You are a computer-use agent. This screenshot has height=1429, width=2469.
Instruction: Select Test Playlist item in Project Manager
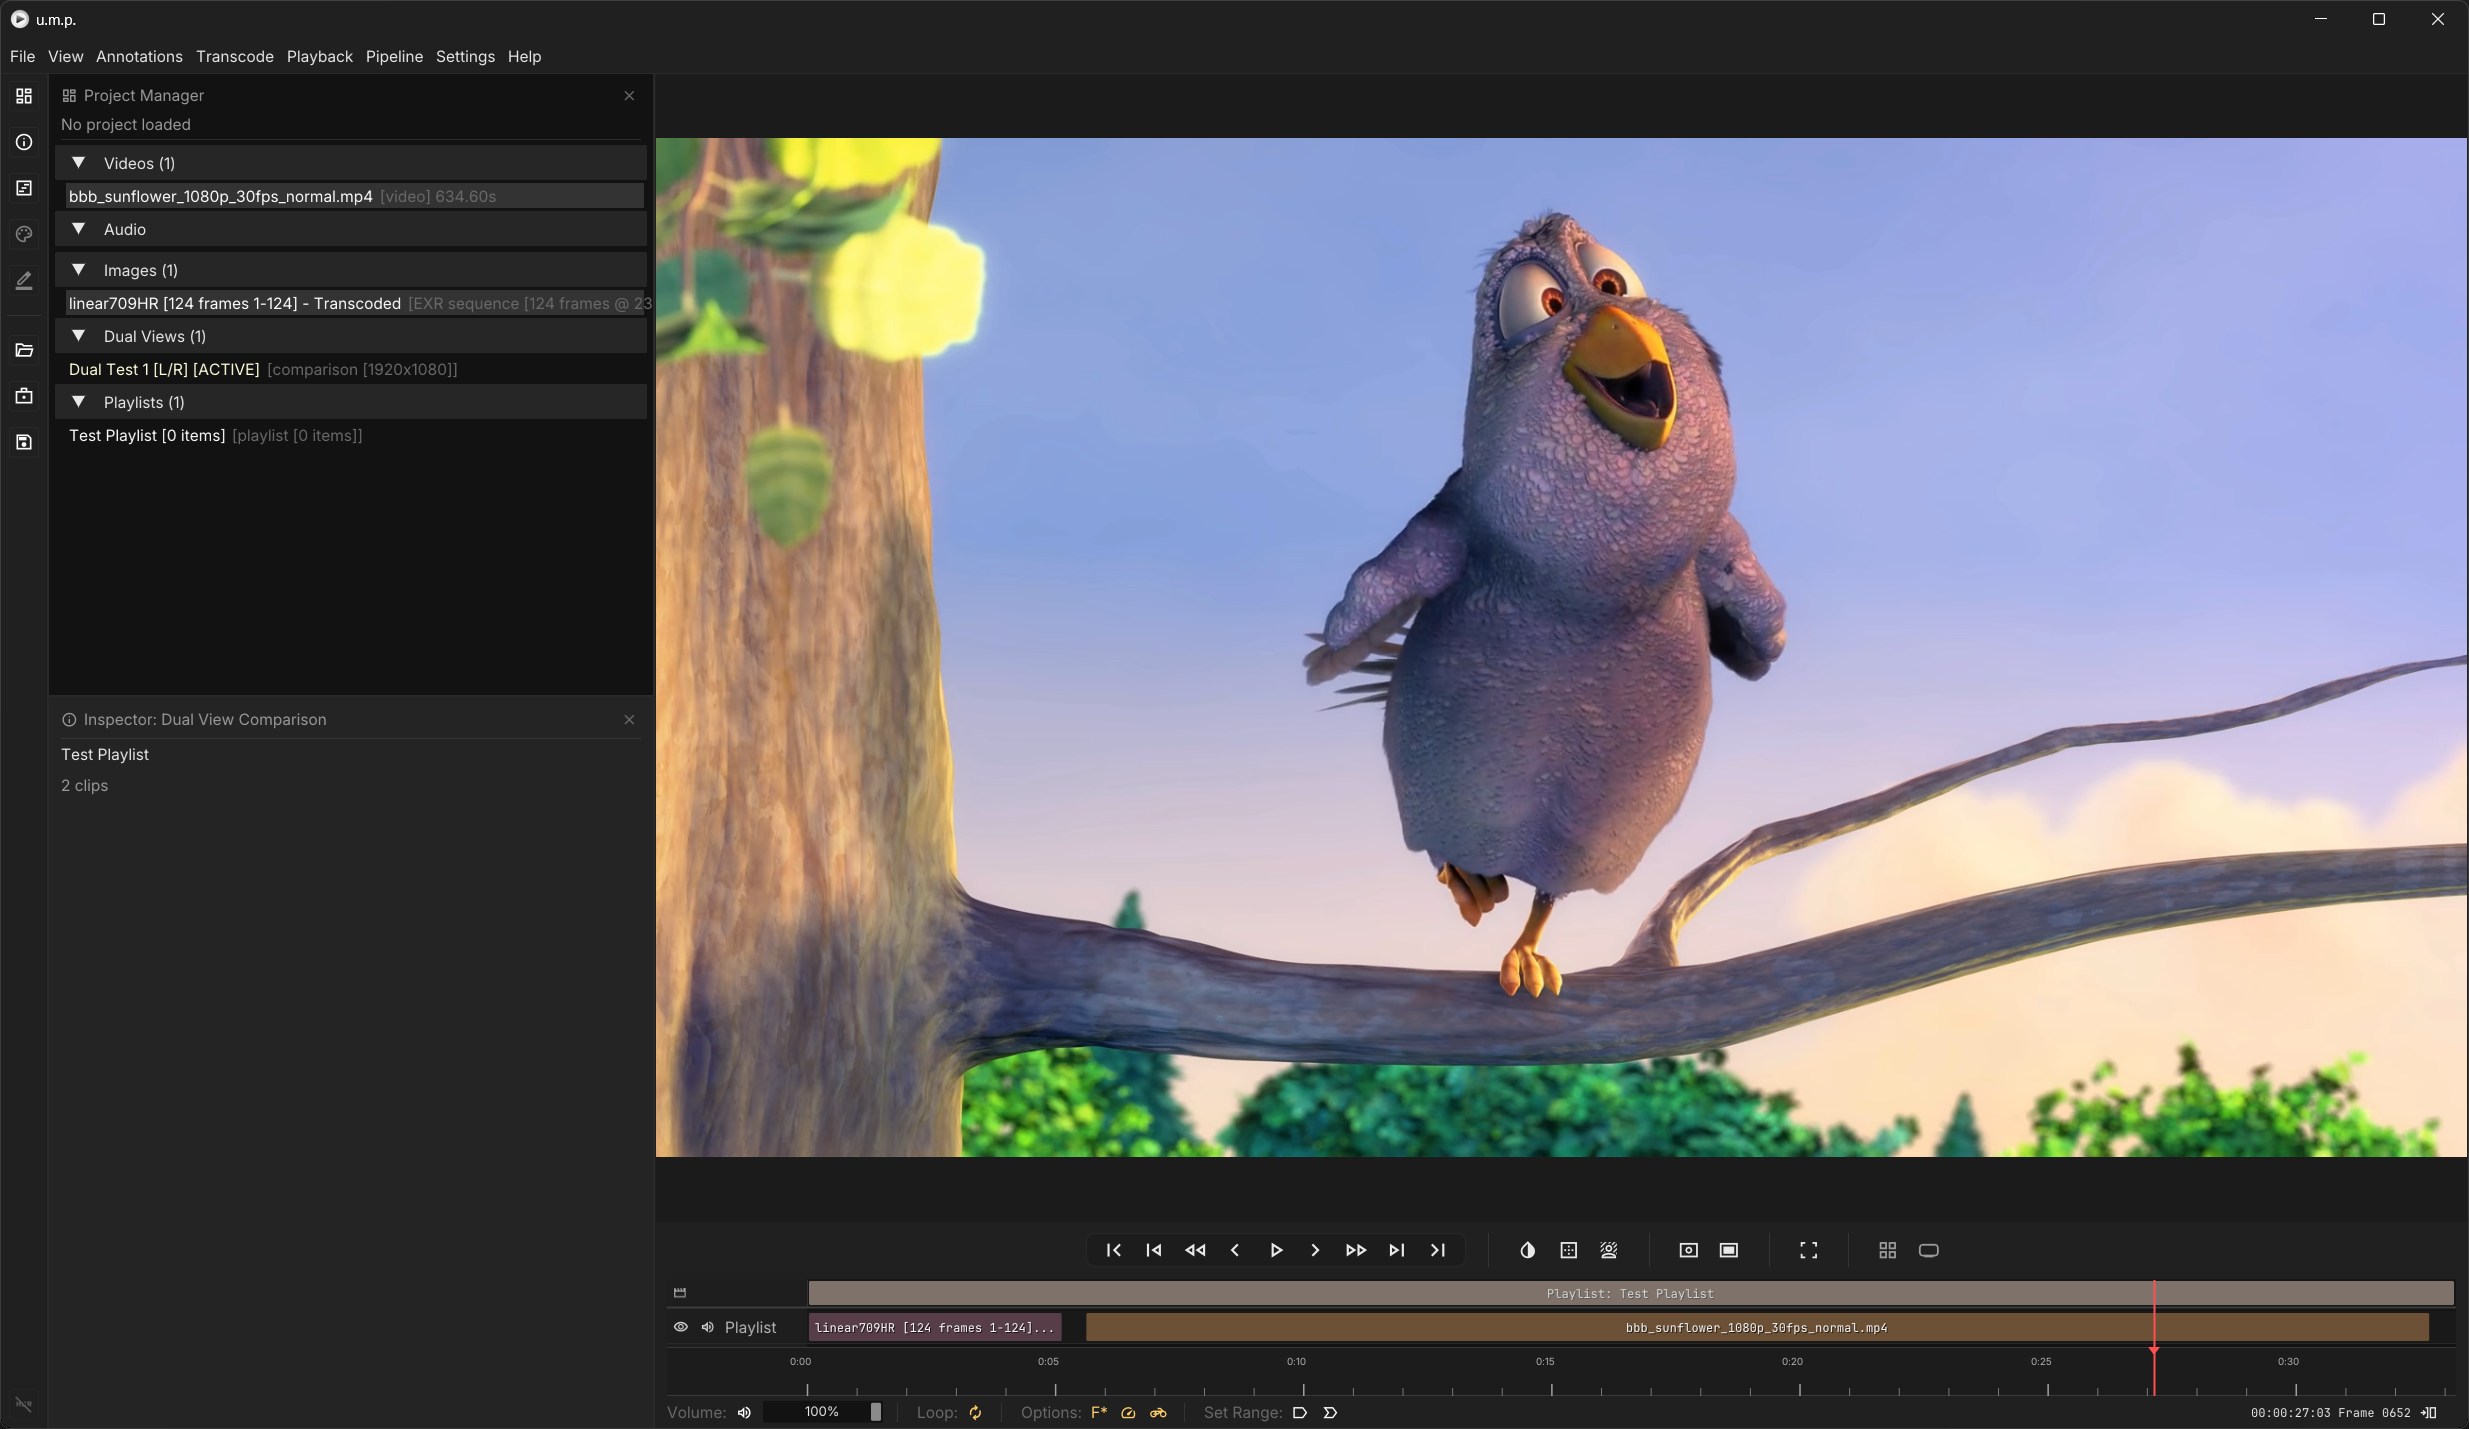[x=146, y=435]
